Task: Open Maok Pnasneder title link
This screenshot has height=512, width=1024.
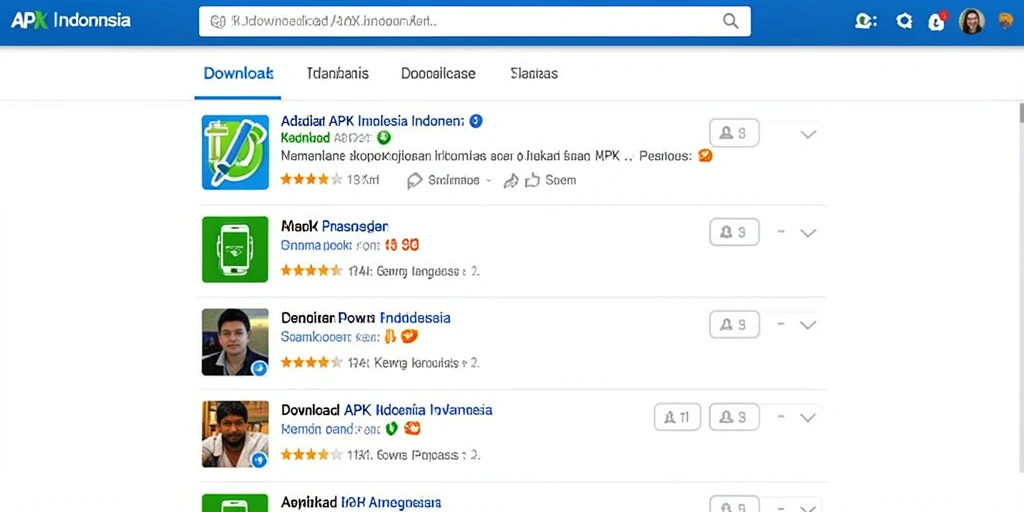Action: click(x=335, y=227)
